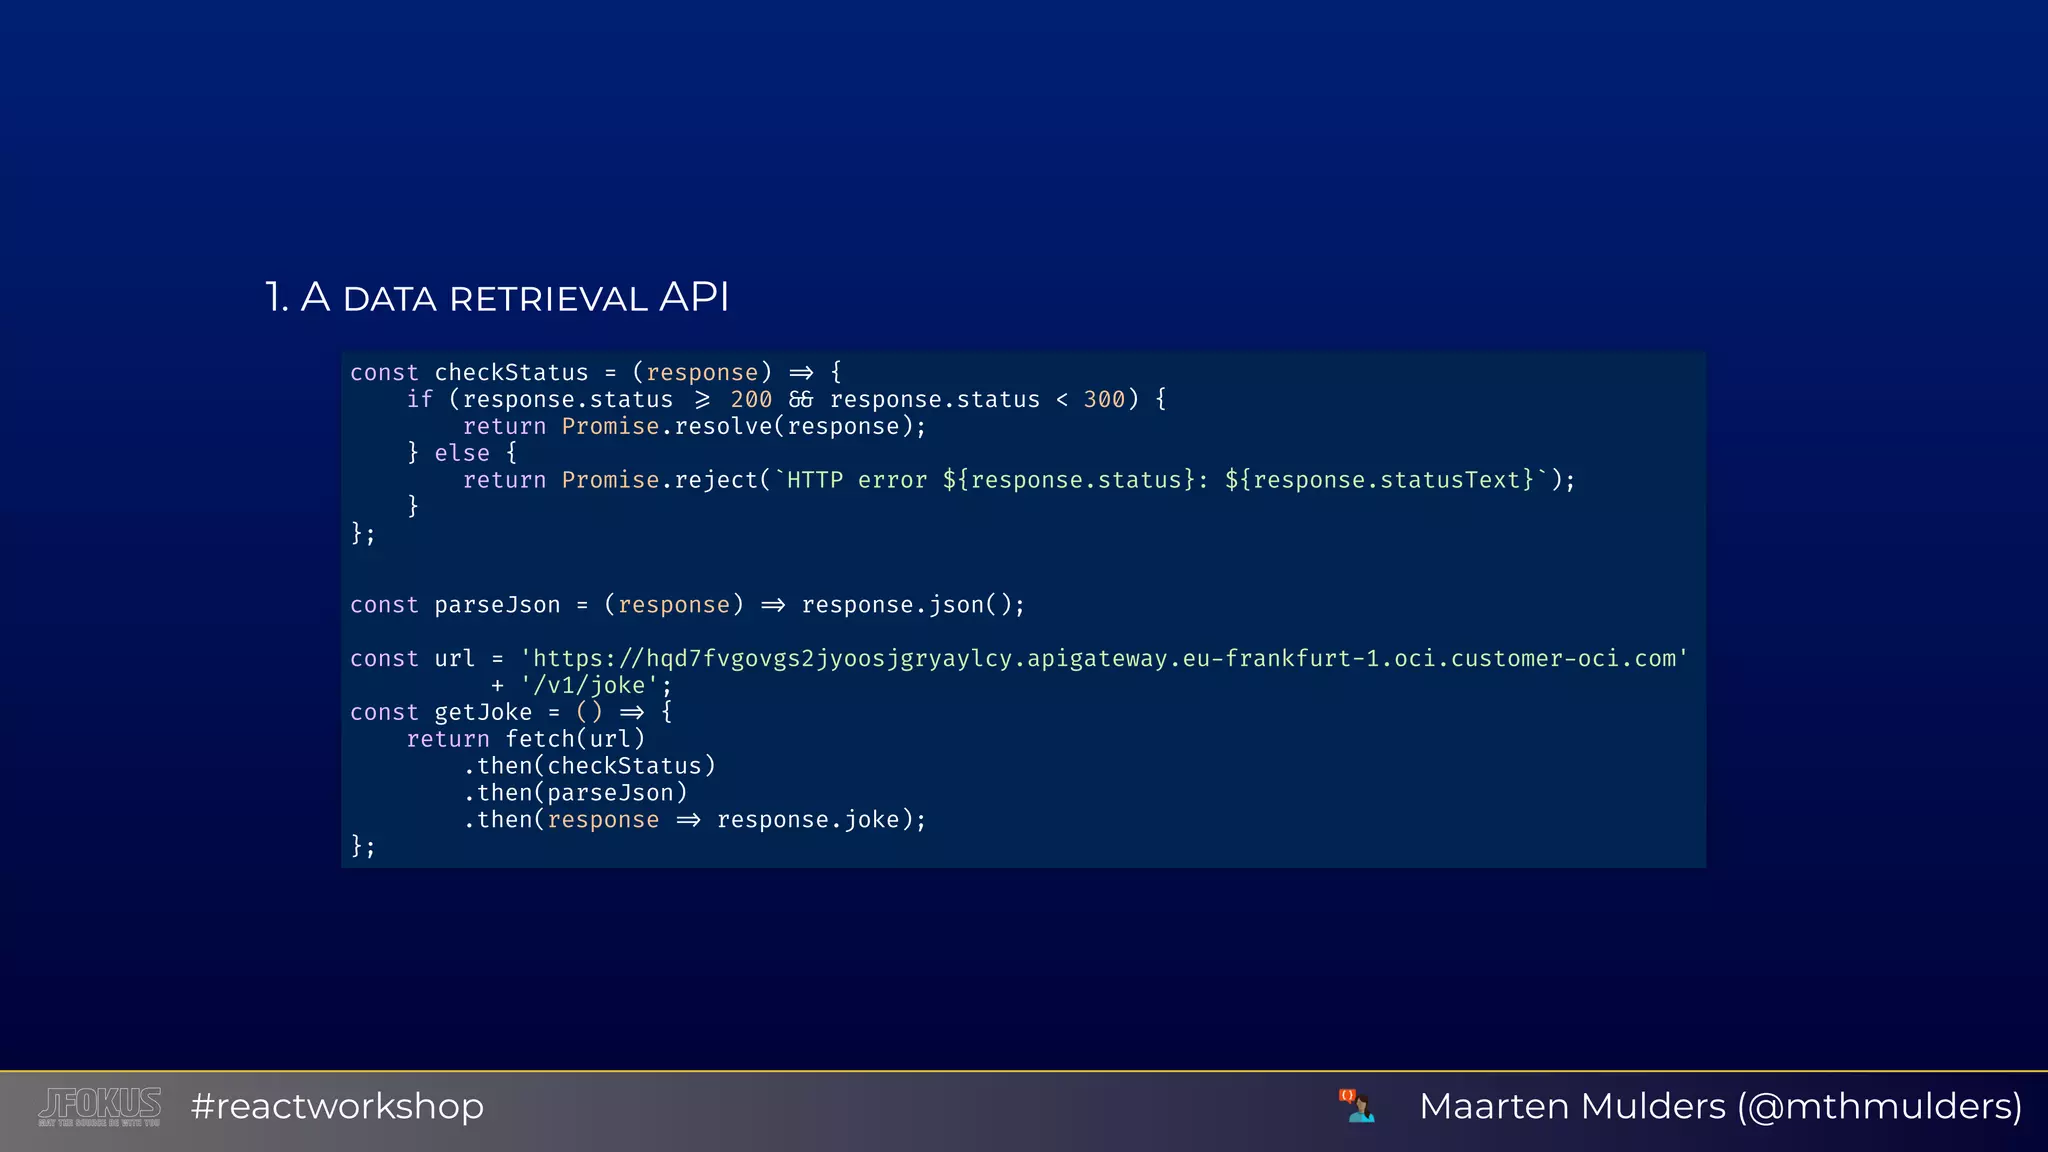Click the 'return fetch(url)' code line
Image resolution: width=2048 pixels, height=1152 pixels.
(x=526, y=739)
